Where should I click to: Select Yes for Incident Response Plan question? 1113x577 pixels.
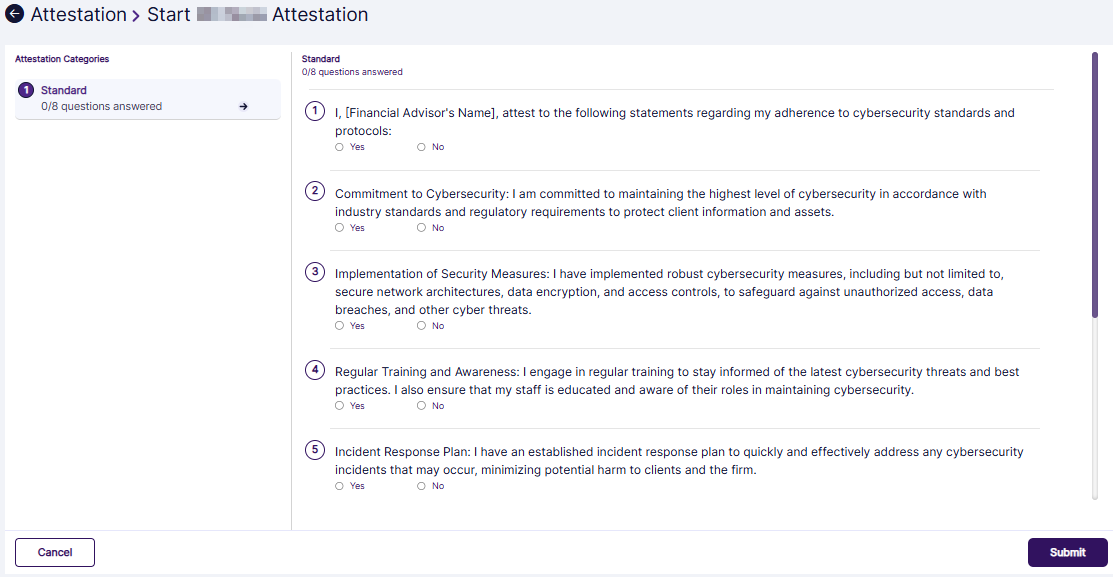click(339, 485)
